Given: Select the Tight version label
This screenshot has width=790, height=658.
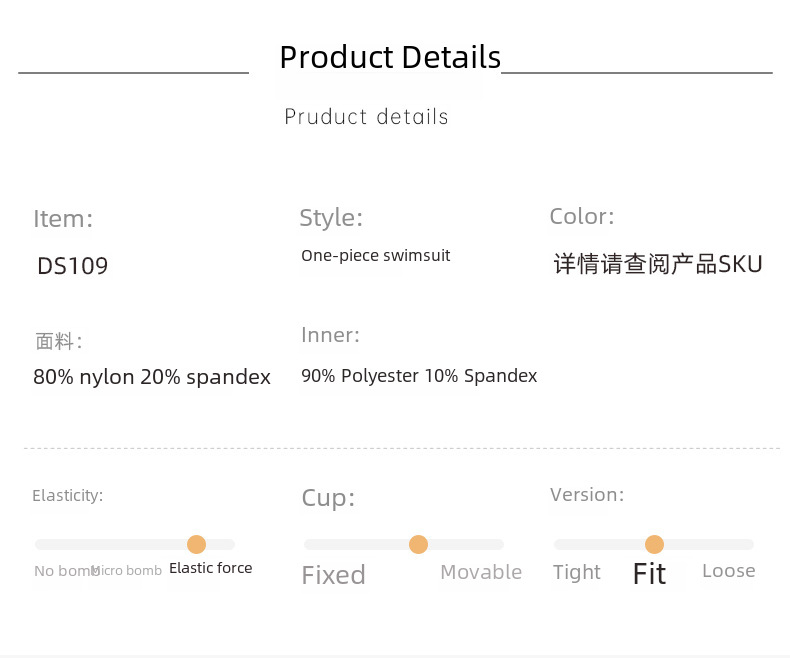Looking at the screenshot, I should (x=577, y=572).
